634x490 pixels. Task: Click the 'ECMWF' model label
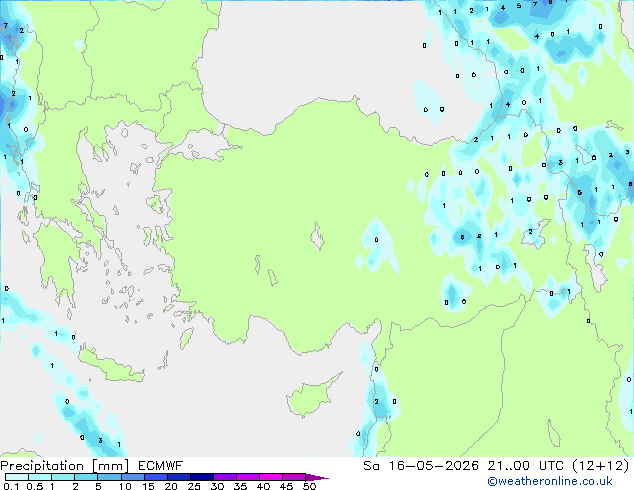click(160, 466)
